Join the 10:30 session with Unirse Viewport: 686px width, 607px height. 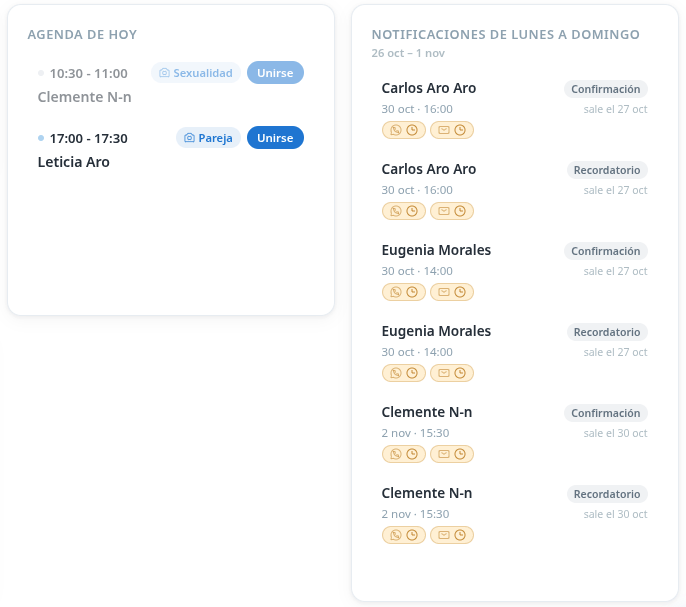(275, 73)
